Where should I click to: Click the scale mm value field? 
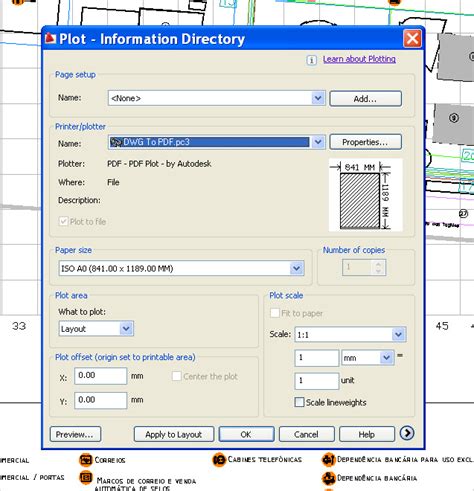tap(317, 358)
